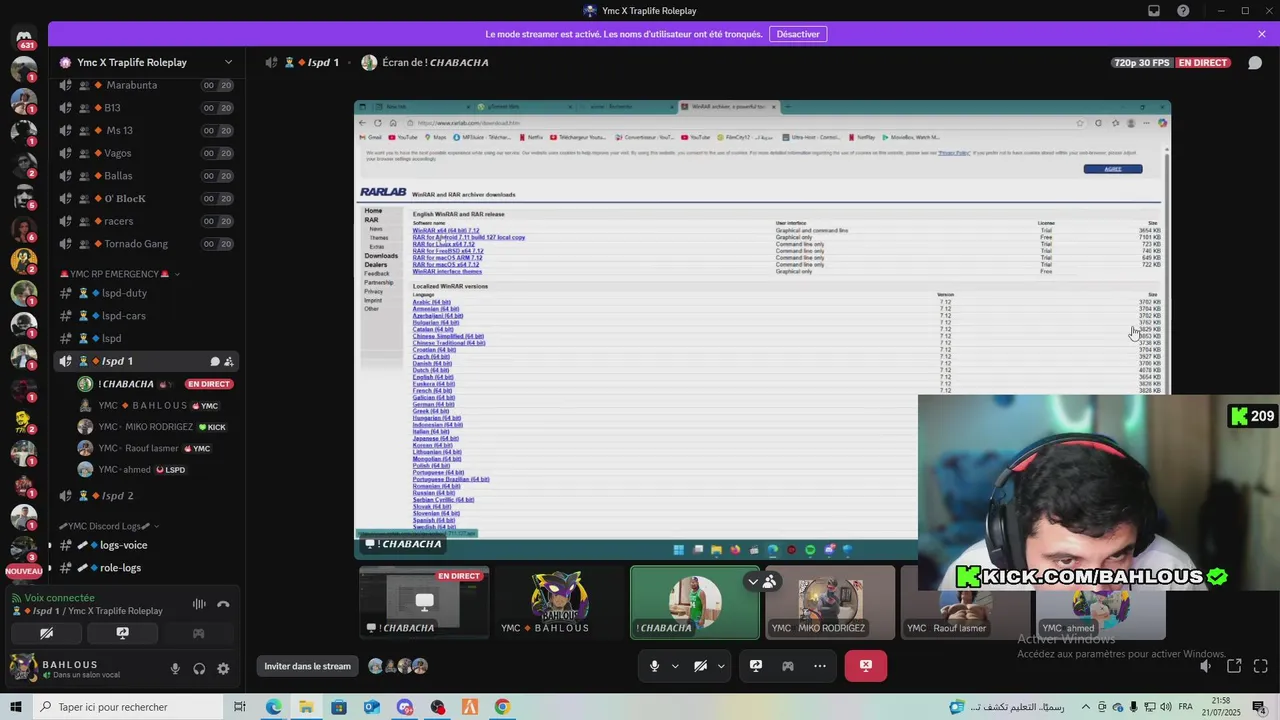Select the YMC MIKO RODRIGEZ participant tile
Screen dimensions: 1280x720
pyautogui.click(x=830, y=602)
